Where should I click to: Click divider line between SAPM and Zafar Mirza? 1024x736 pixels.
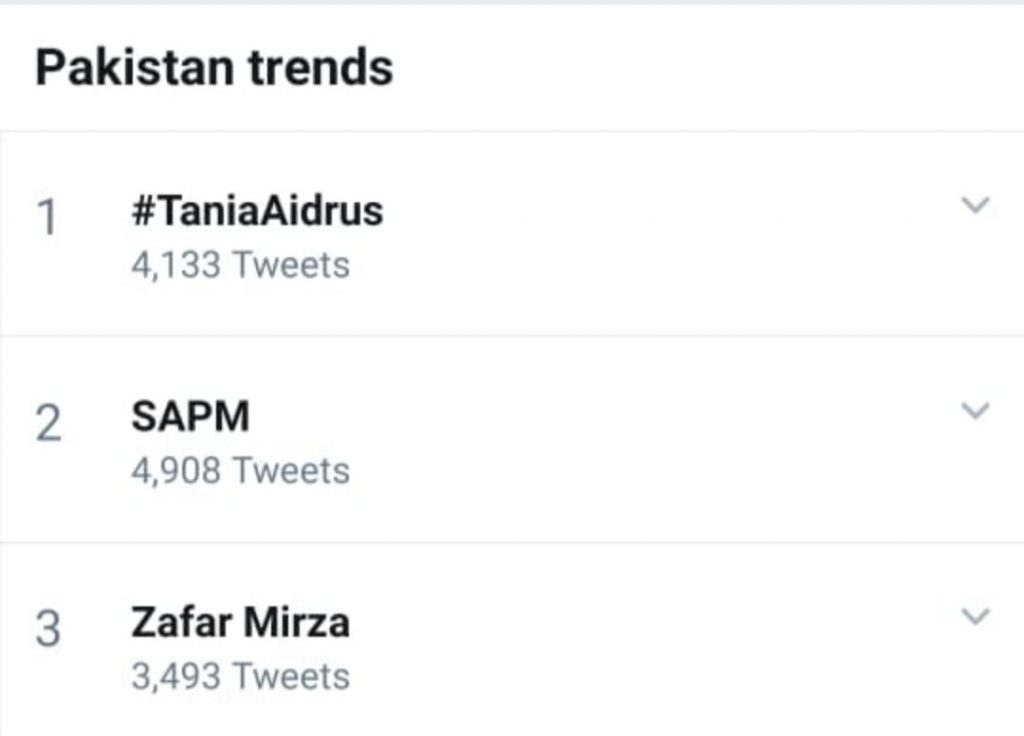pos(512,543)
